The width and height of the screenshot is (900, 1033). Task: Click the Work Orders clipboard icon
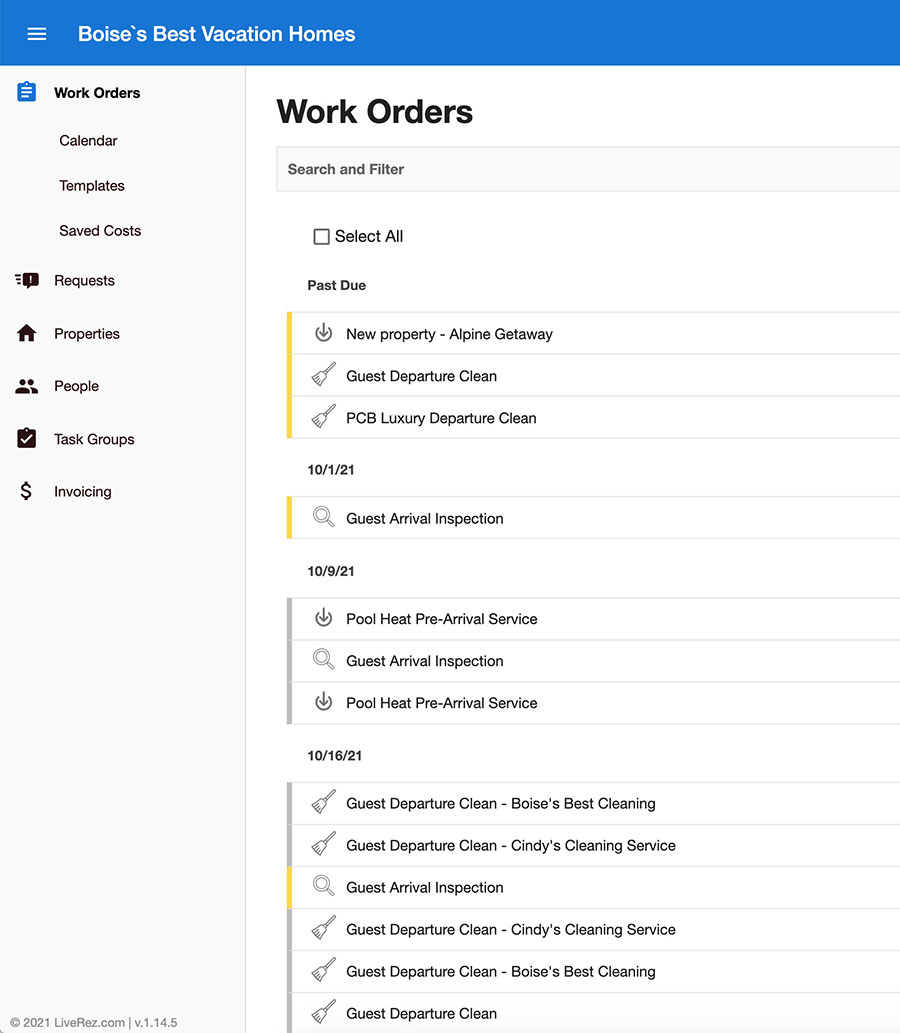(26, 92)
